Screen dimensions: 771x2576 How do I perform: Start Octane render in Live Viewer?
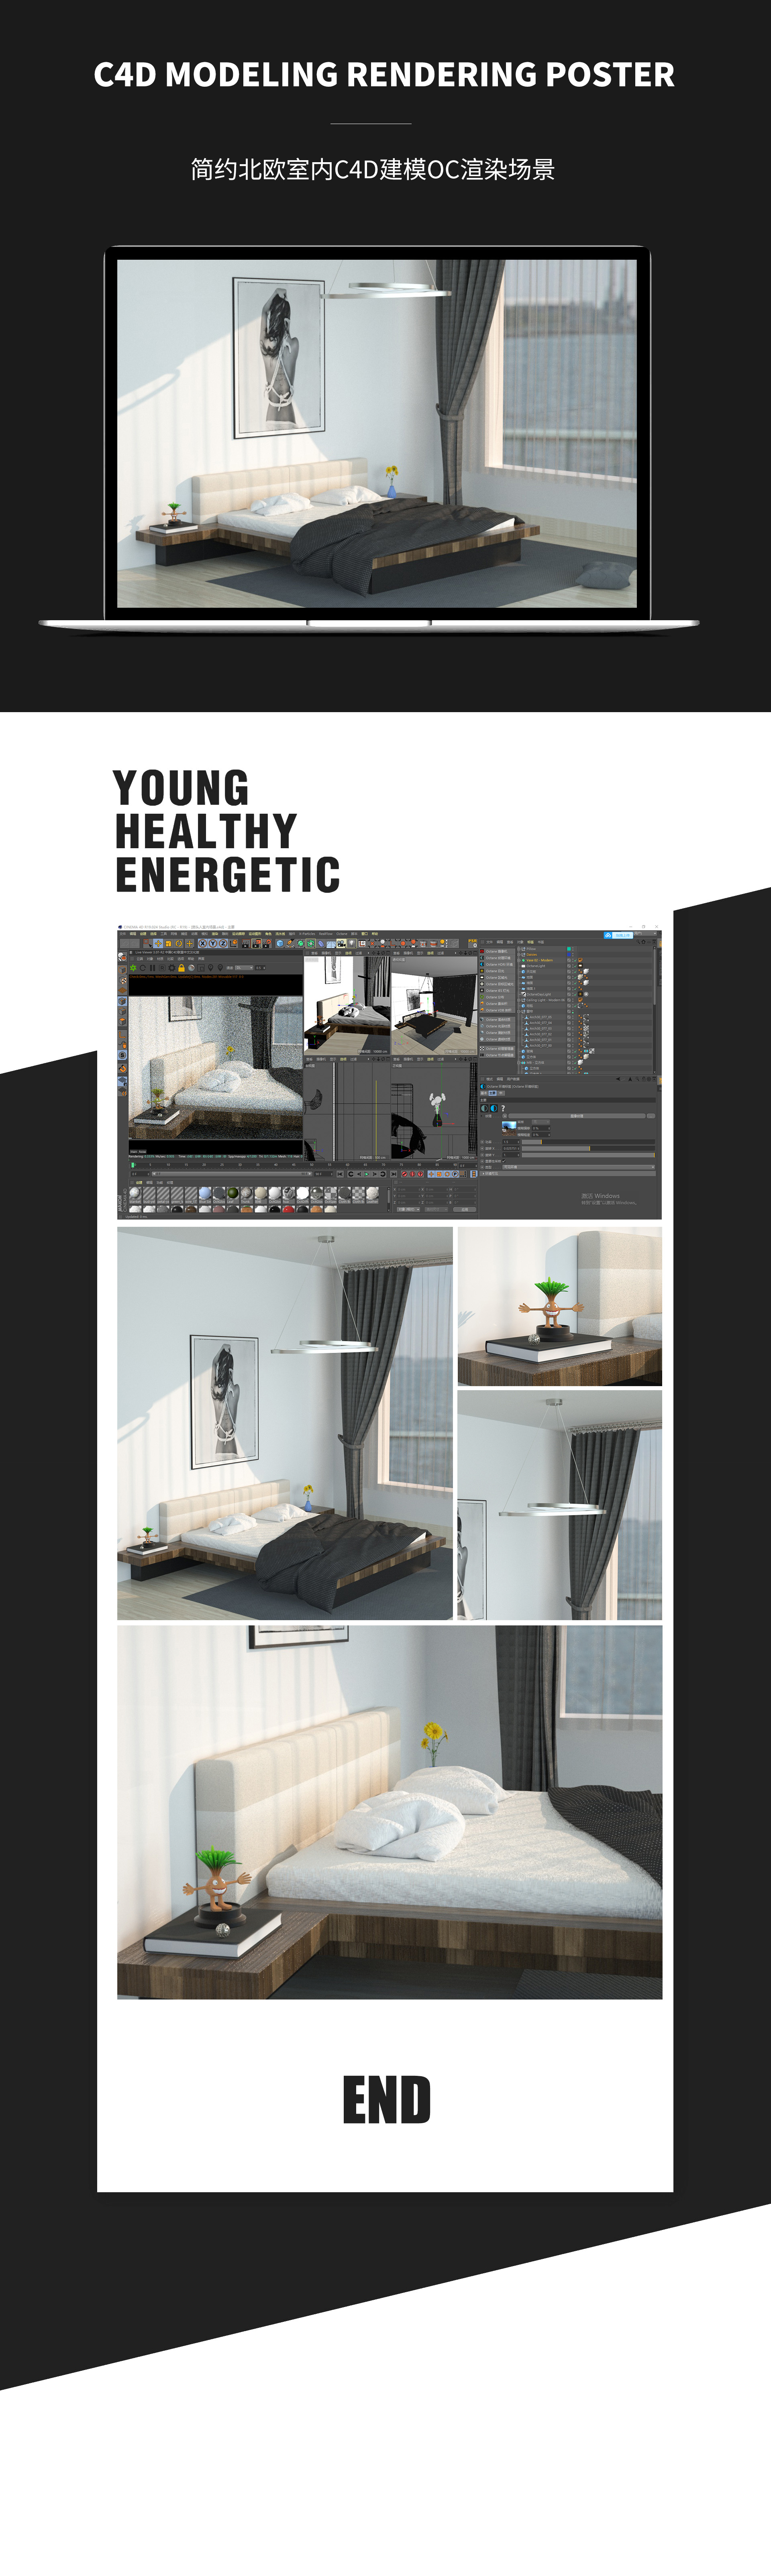pyautogui.click(x=133, y=968)
